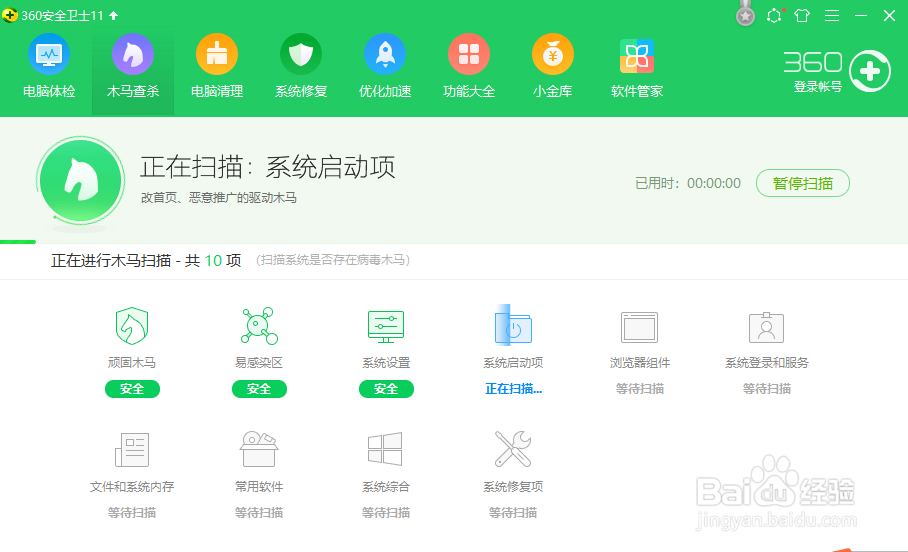Click 等待扫描 under 常用软件
The height and width of the screenshot is (552, 908).
259,513
